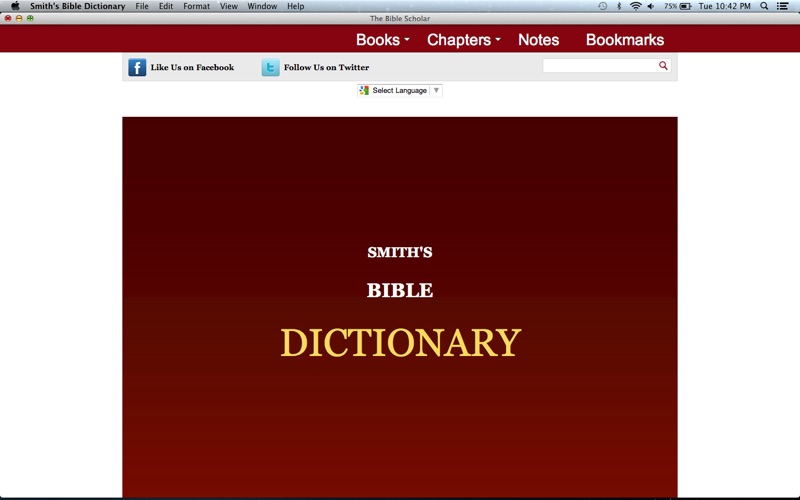Screen dimensions: 800x500
Task: Open the Apple menu
Action: click(x=14, y=6)
